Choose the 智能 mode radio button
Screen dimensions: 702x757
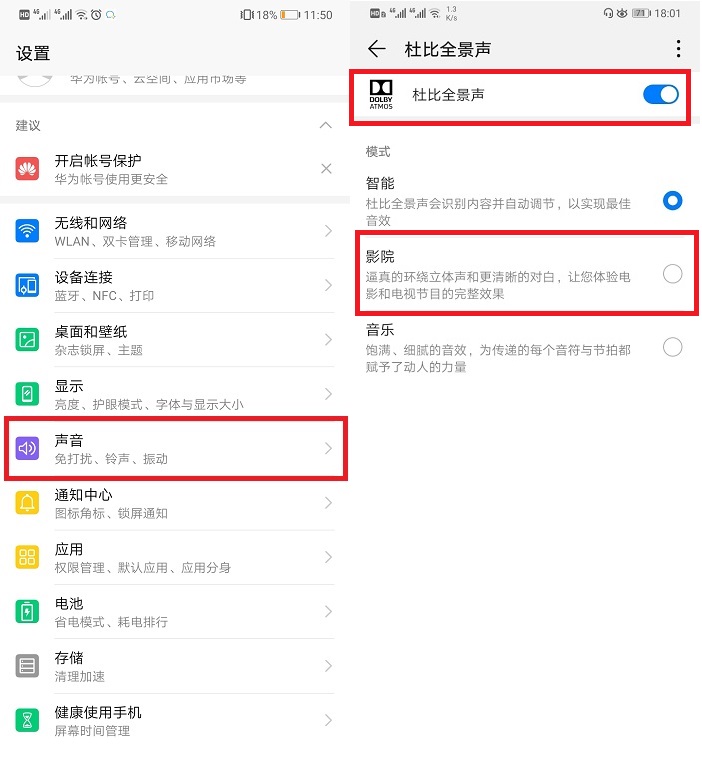672,200
